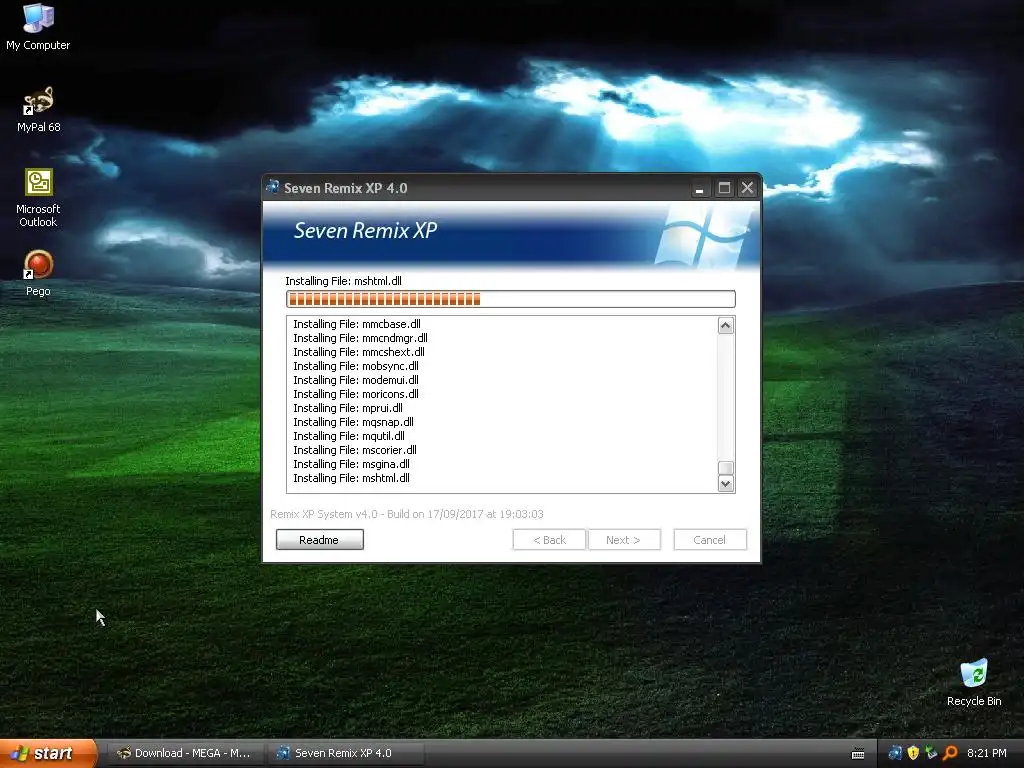Select the Recycle Bin desktop icon
This screenshot has height=768, width=1024.
(x=974, y=682)
